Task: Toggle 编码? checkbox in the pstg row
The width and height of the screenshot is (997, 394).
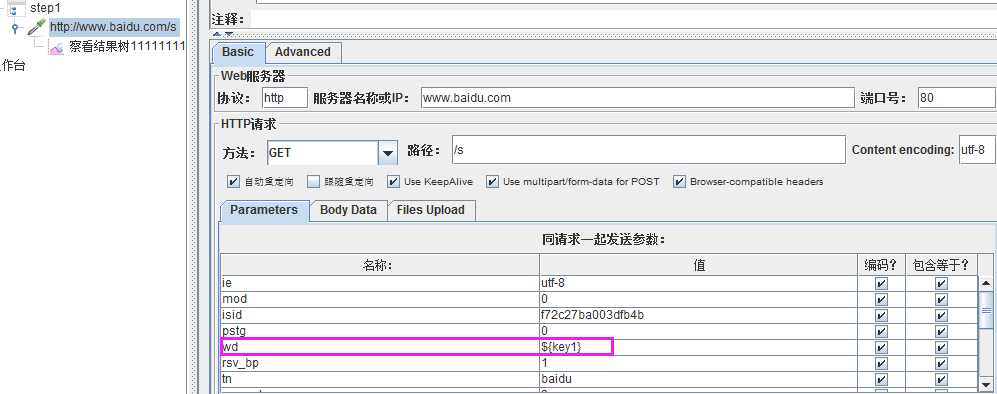Action: [881, 331]
